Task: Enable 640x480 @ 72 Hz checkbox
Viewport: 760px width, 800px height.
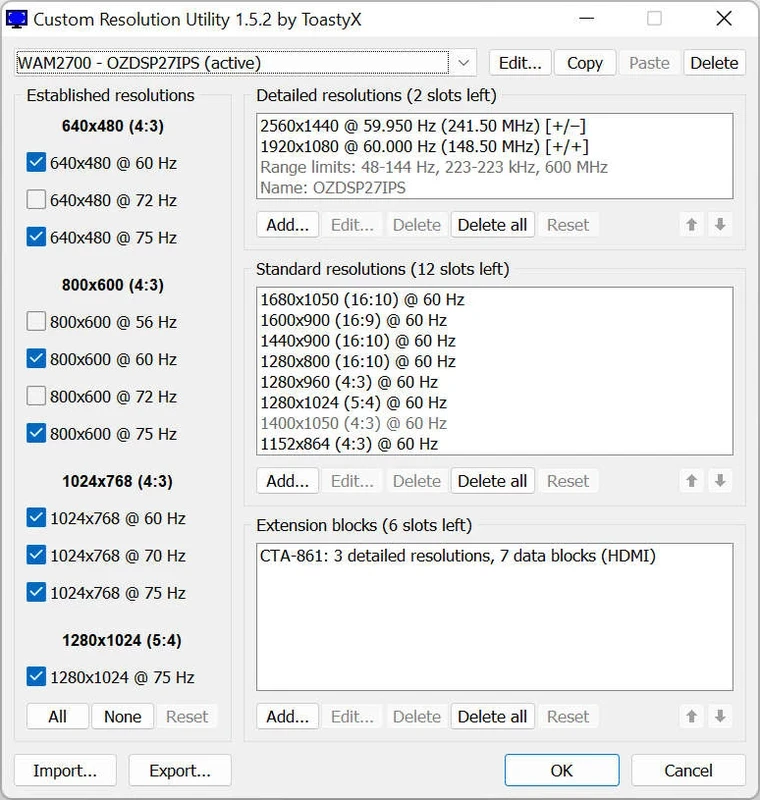Action: click(37, 200)
